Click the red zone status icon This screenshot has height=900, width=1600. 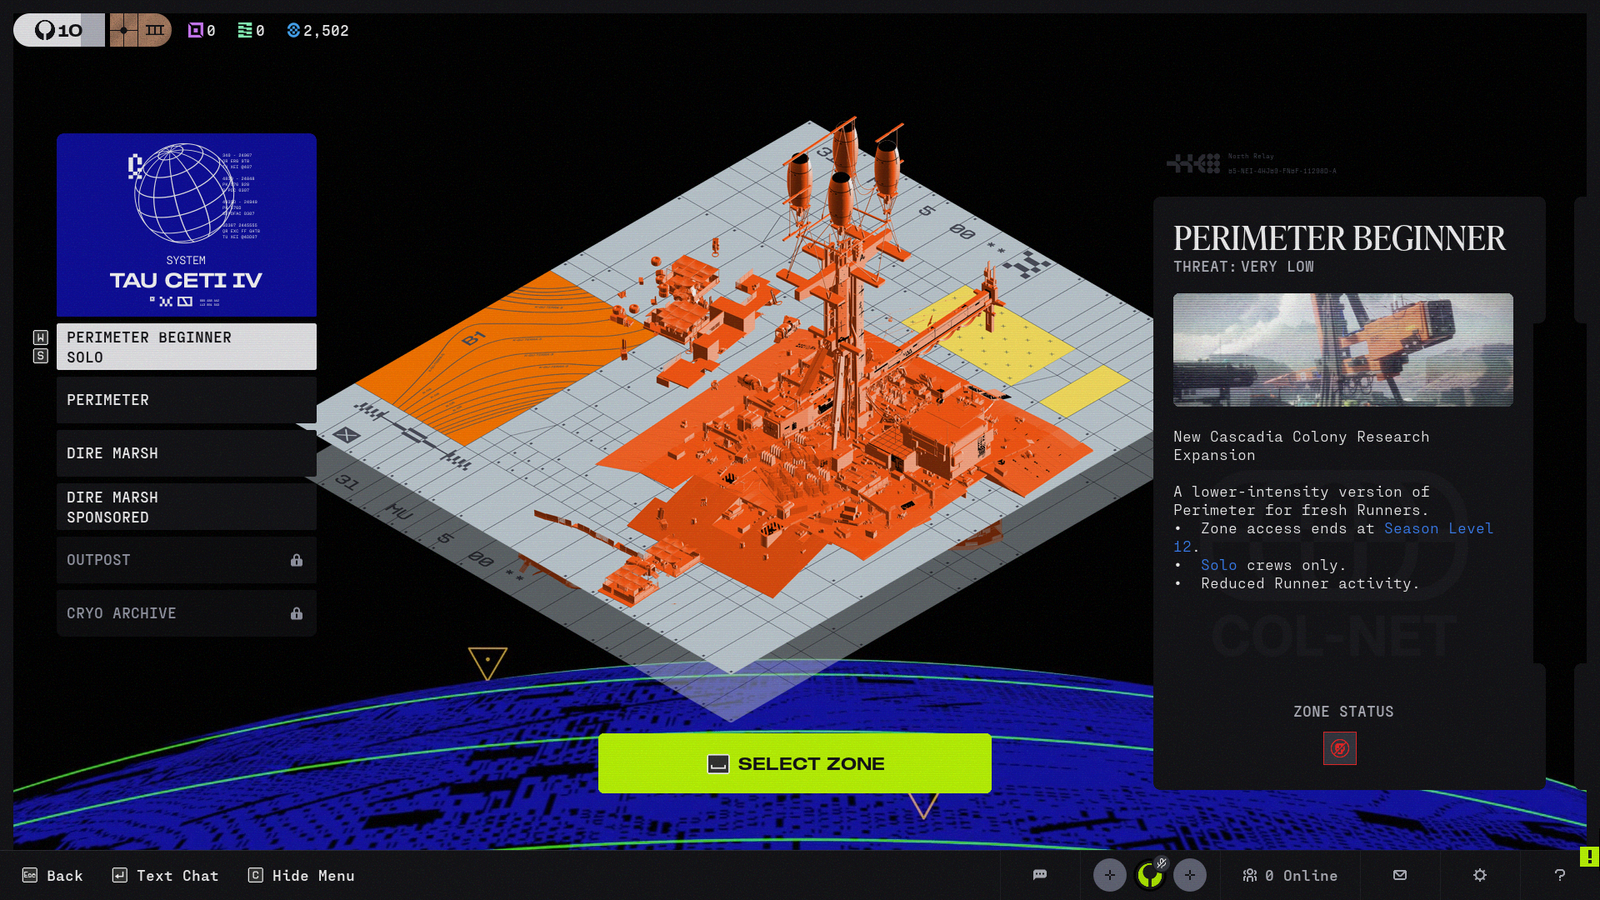pos(1340,748)
